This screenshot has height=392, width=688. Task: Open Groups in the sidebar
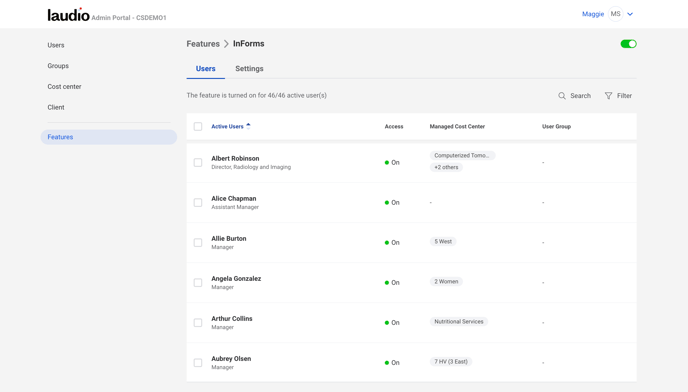(x=58, y=66)
